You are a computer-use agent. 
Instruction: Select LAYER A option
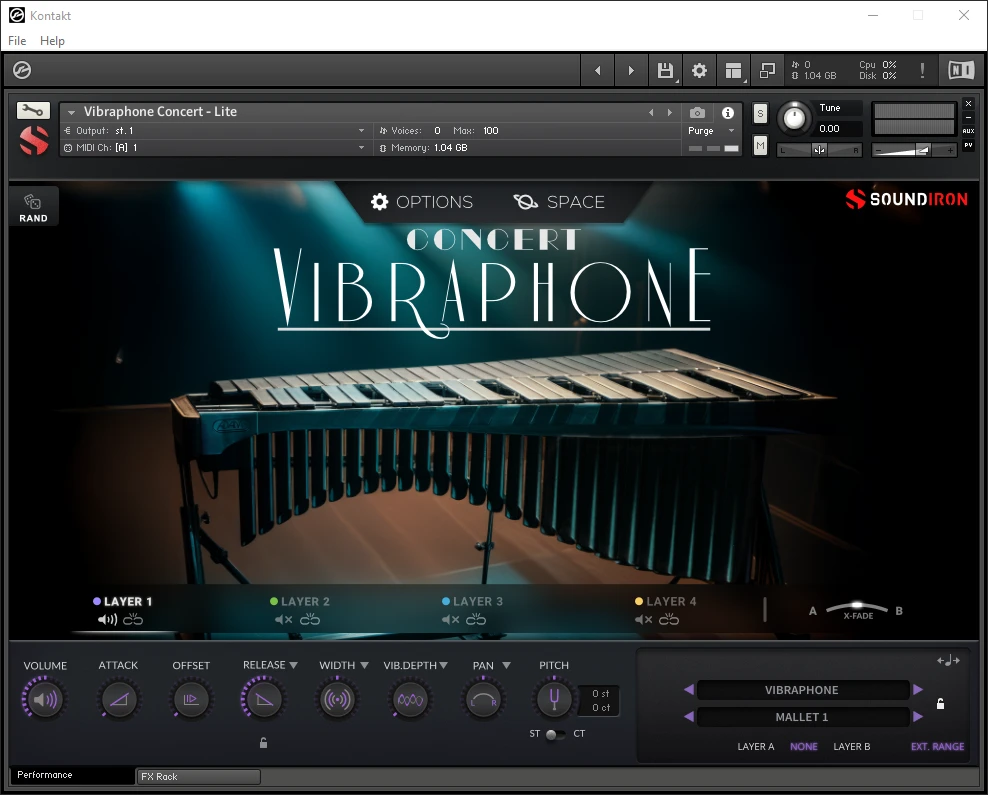coord(755,746)
